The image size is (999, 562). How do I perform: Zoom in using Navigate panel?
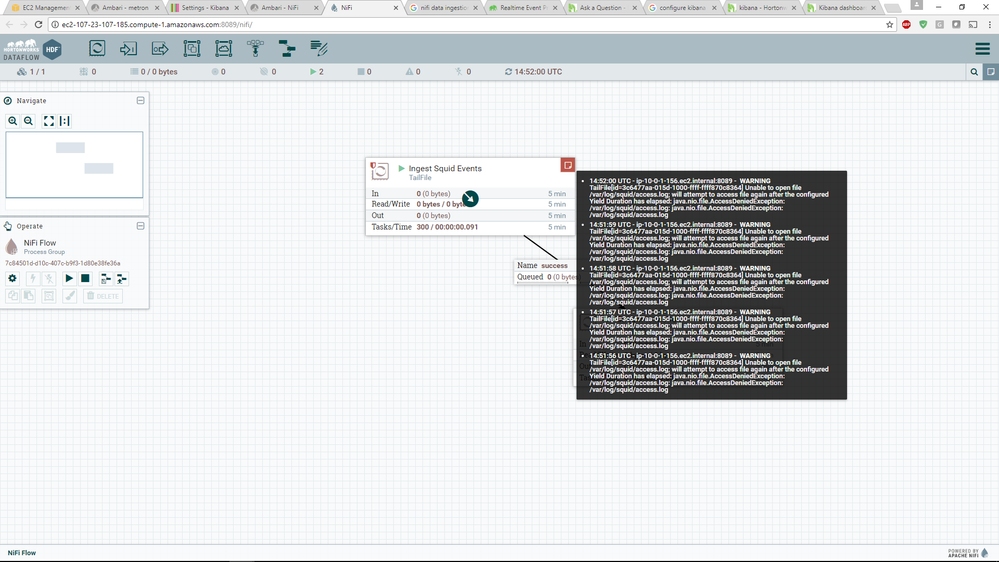(13, 121)
